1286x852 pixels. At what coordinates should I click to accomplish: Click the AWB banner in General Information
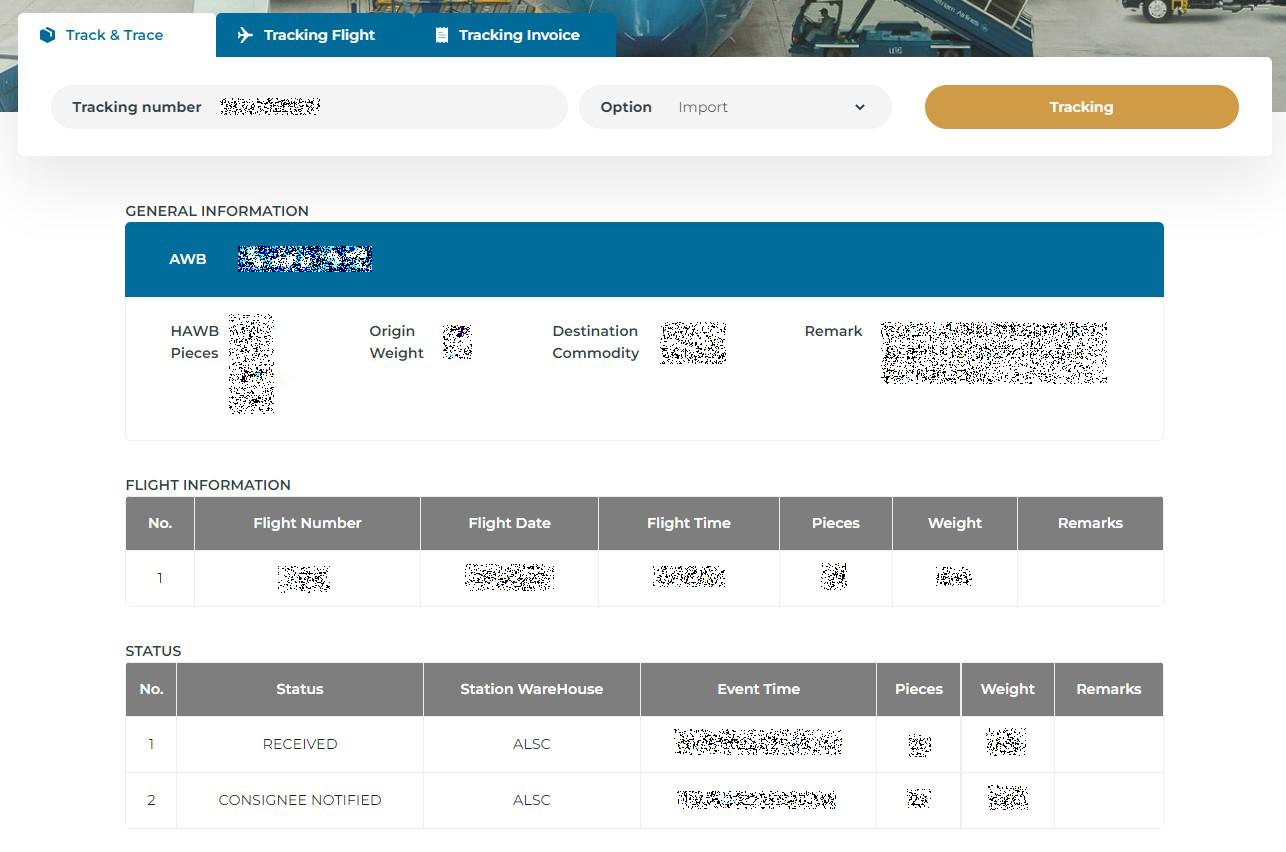[644, 259]
